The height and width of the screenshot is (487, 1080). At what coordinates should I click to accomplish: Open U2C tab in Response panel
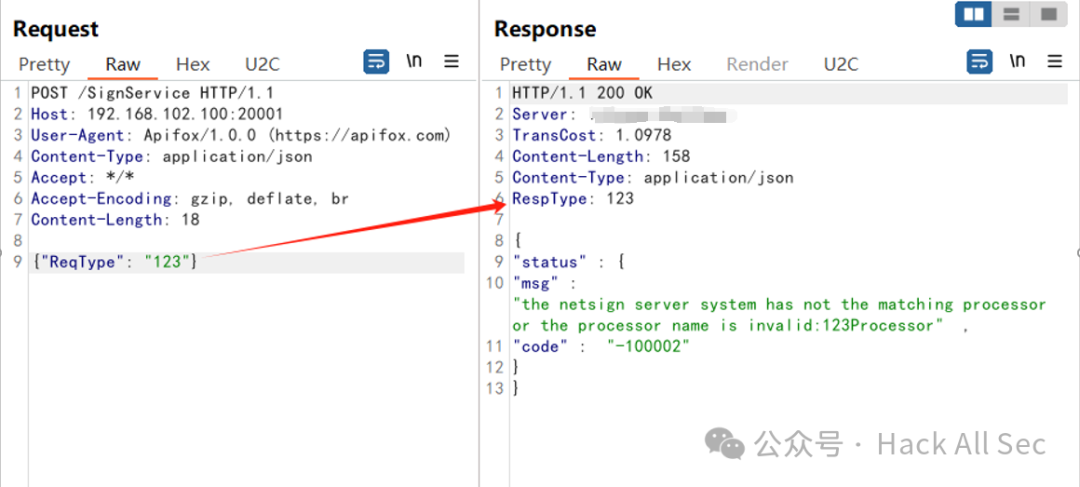click(x=841, y=65)
